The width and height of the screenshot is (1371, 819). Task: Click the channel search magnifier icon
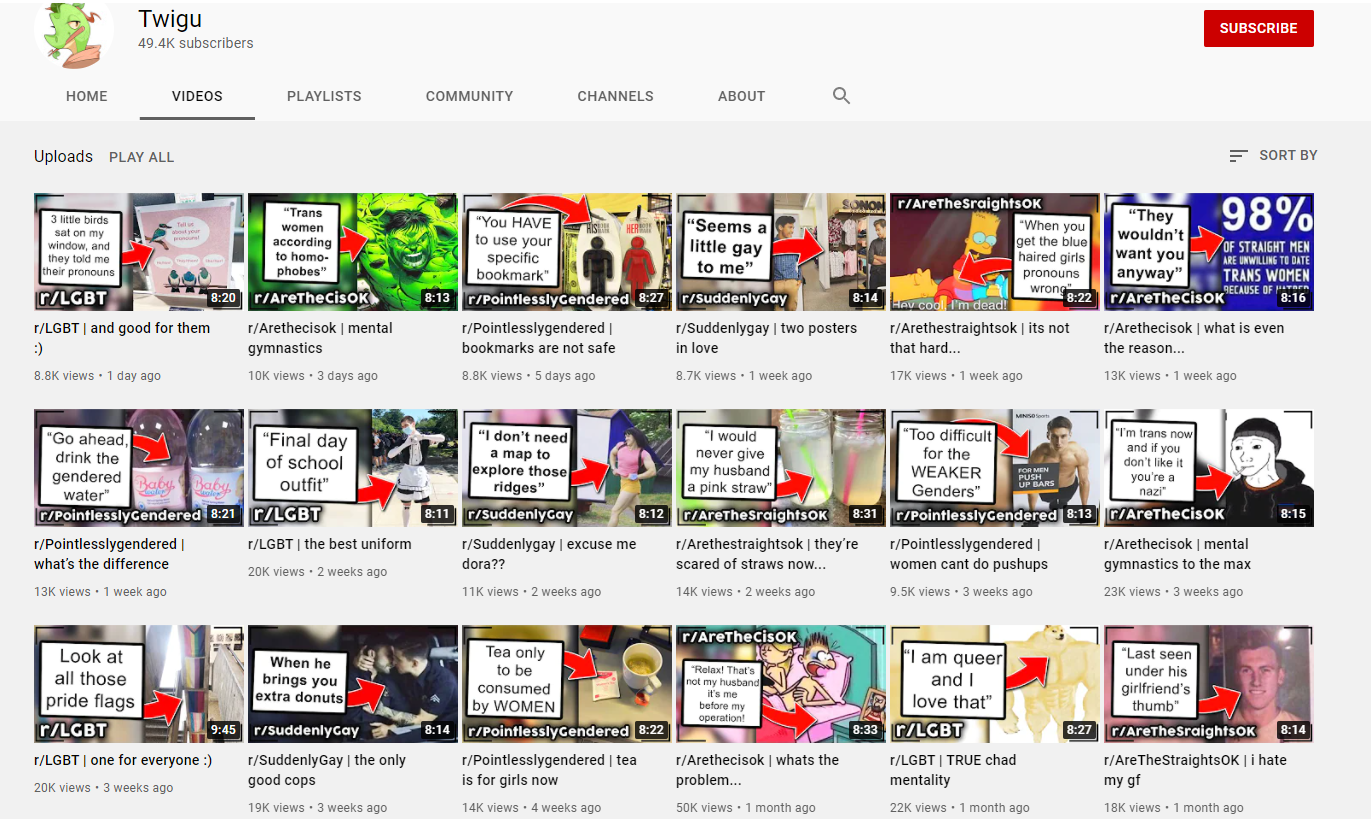[x=841, y=96]
